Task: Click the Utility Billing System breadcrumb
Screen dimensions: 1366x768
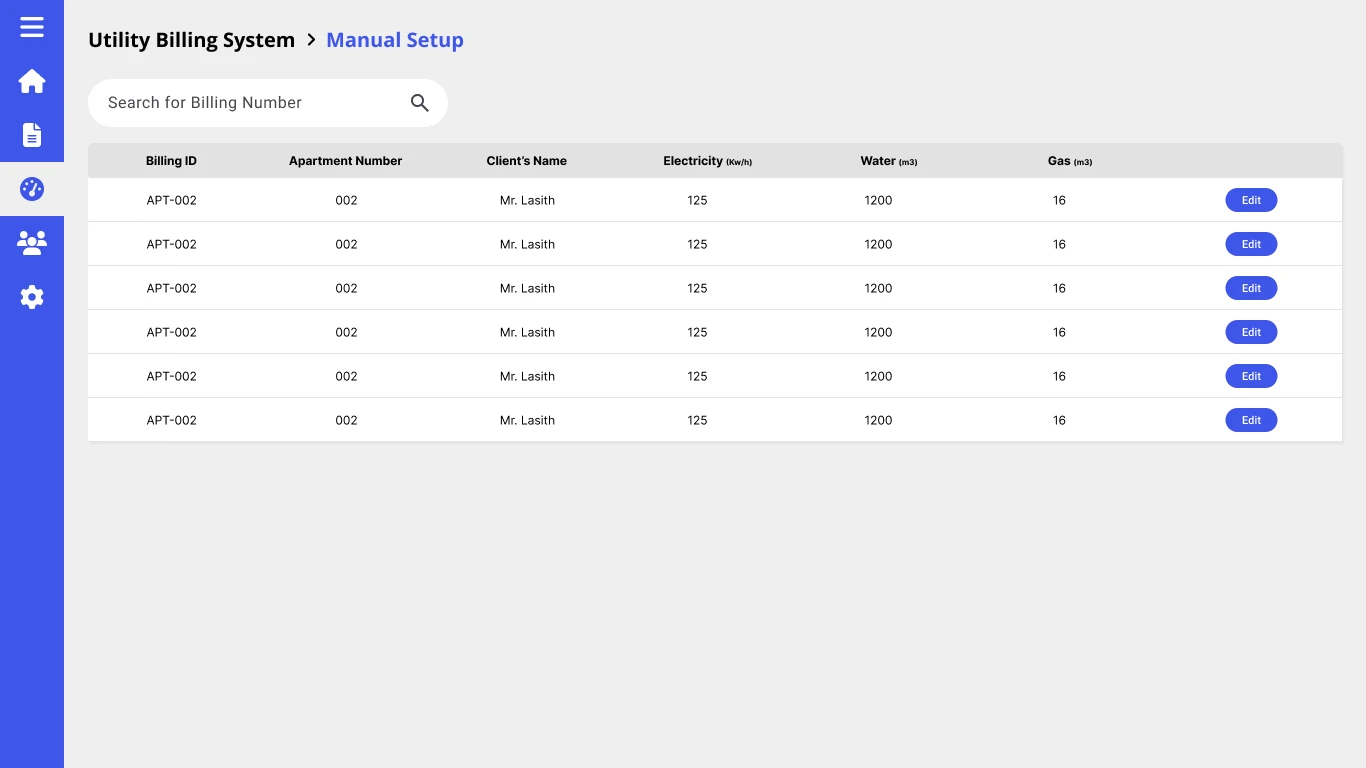Action: 192,40
